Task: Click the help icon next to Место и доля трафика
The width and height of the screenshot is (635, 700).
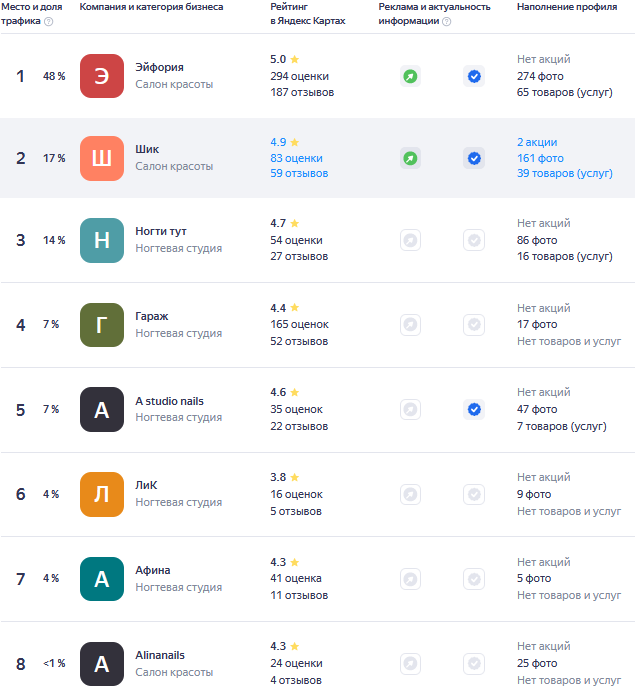Action: pos(49,21)
